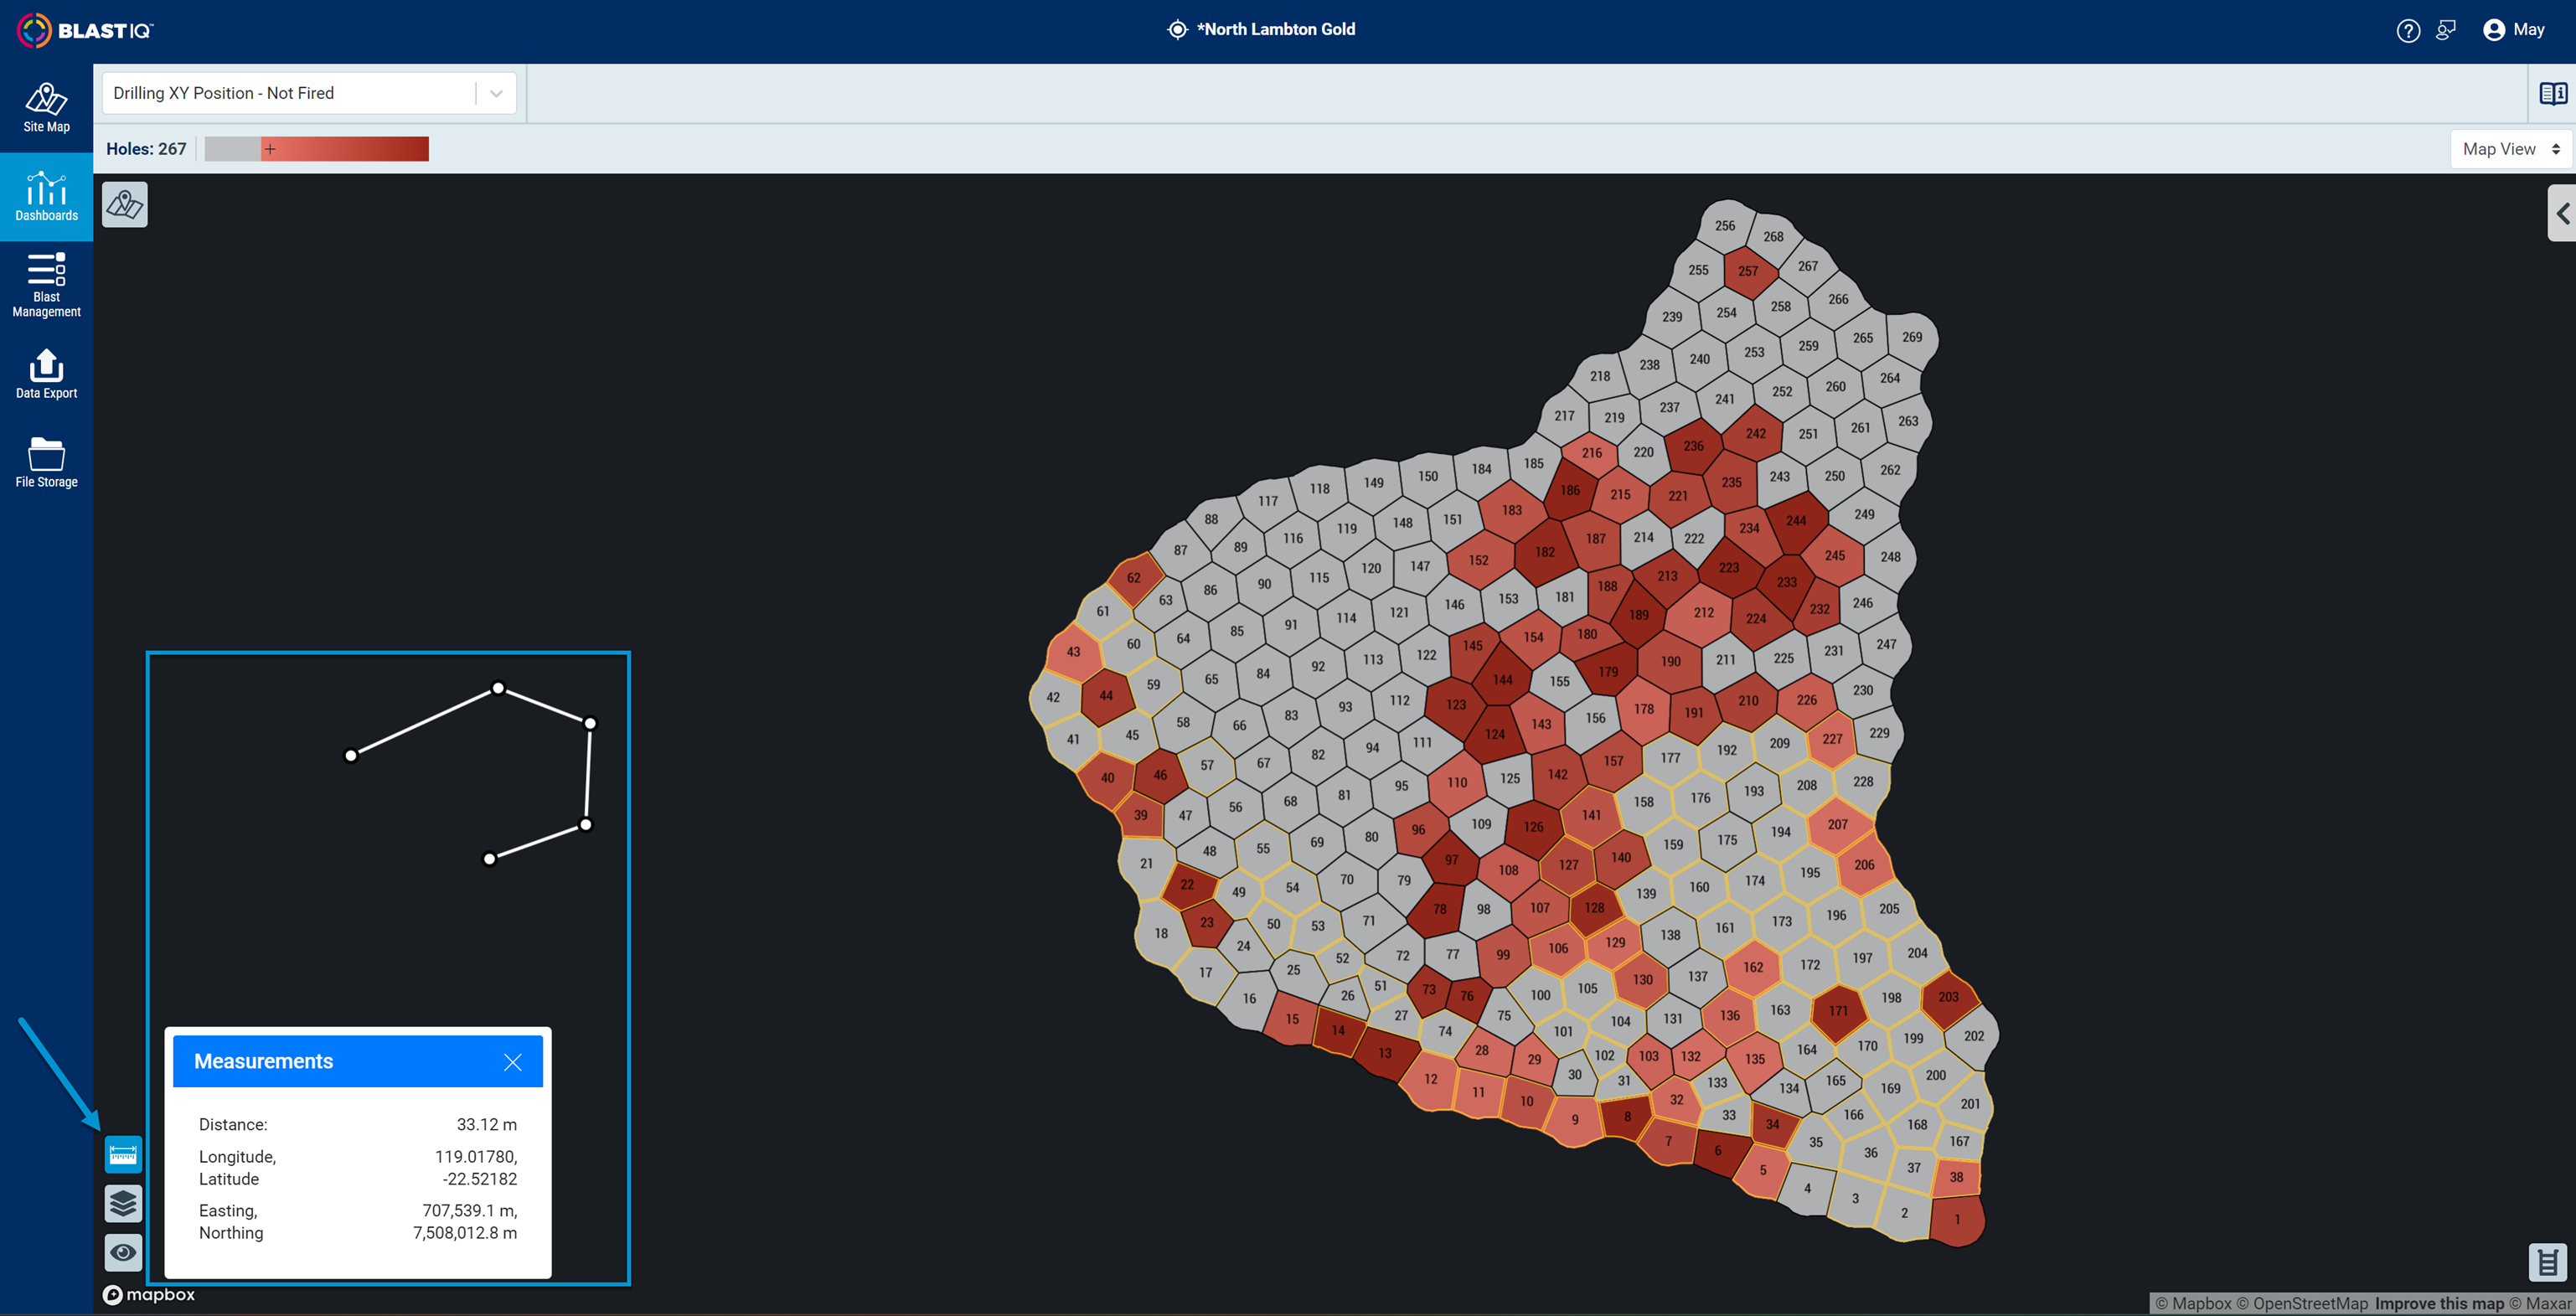The width and height of the screenshot is (2576, 1316).
Task: Click the Distance value 33.12 m
Action: point(486,1125)
